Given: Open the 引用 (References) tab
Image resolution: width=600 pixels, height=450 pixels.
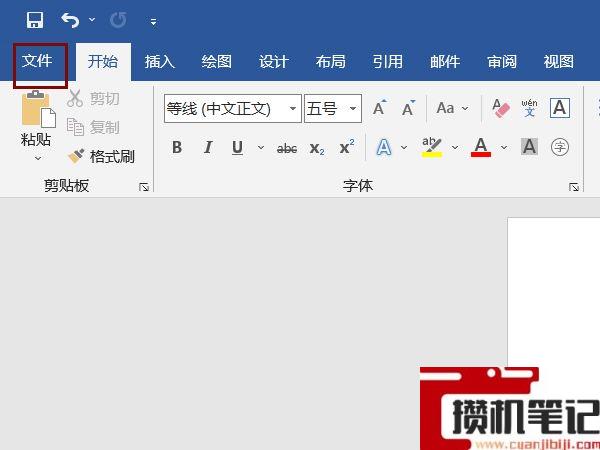Looking at the screenshot, I should point(388,62).
